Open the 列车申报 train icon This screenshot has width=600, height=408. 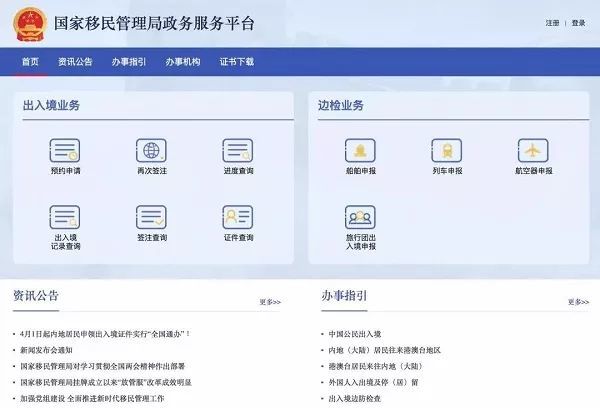[447, 150]
